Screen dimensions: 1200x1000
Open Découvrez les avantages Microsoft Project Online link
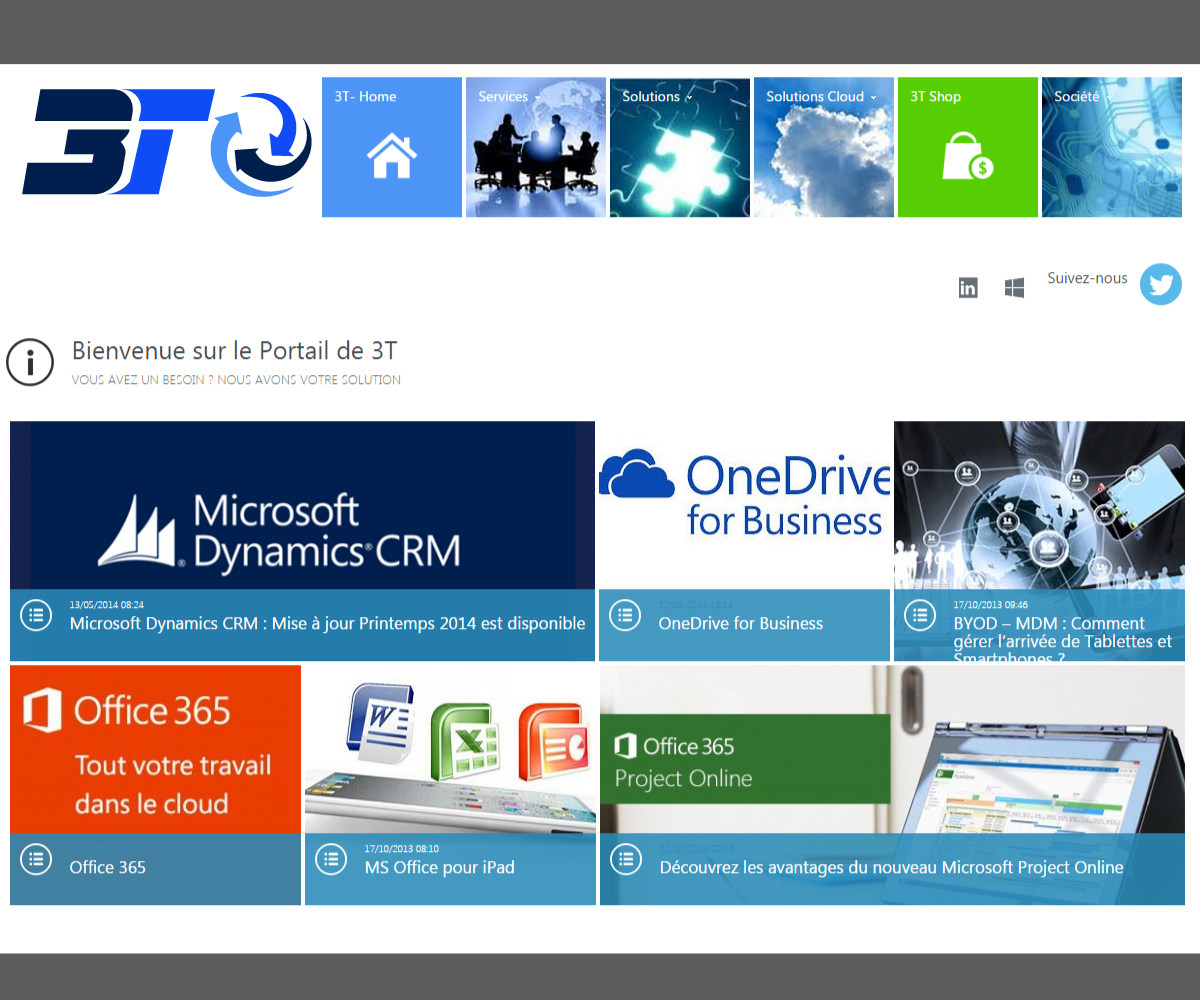tap(891, 867)
